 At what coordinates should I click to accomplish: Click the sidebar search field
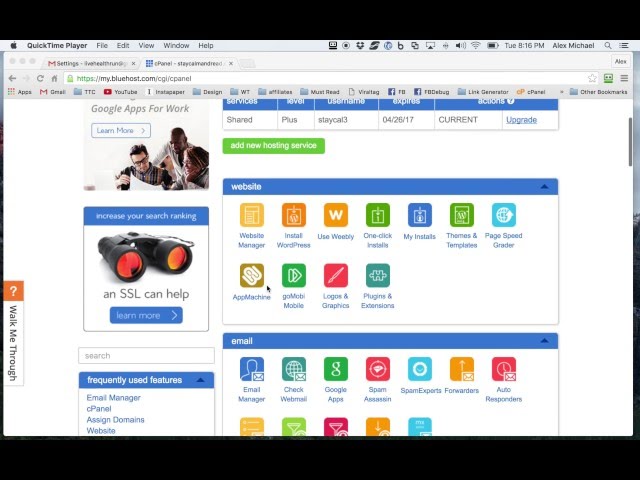click(146, 356)
